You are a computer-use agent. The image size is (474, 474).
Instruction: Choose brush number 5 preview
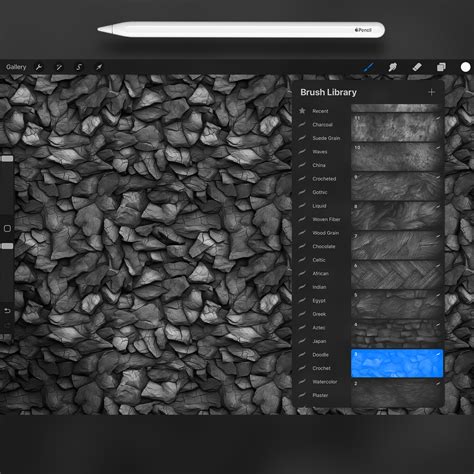[x=397, y=305]
